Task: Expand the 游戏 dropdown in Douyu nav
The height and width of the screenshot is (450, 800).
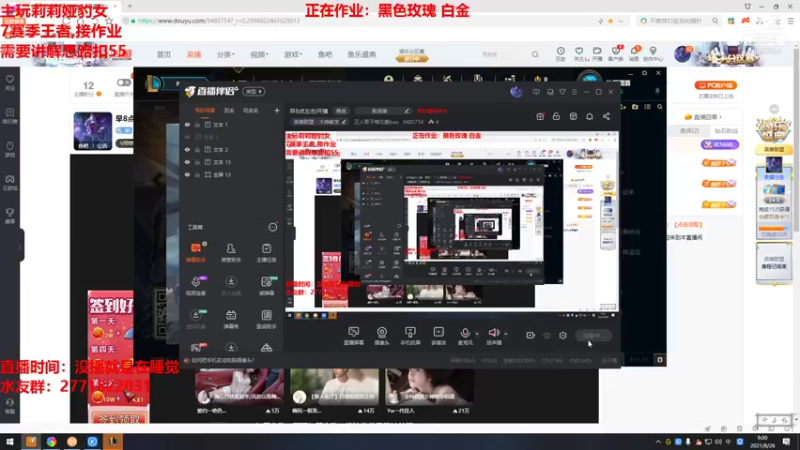Action: coord(293,54)
